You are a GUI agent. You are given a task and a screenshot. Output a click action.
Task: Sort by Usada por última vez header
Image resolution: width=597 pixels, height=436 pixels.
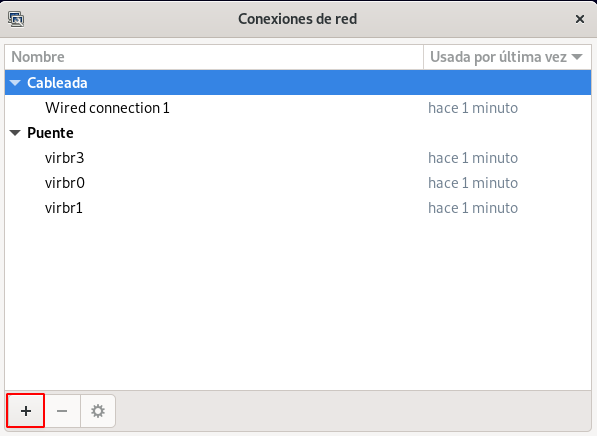click(507, 57)
